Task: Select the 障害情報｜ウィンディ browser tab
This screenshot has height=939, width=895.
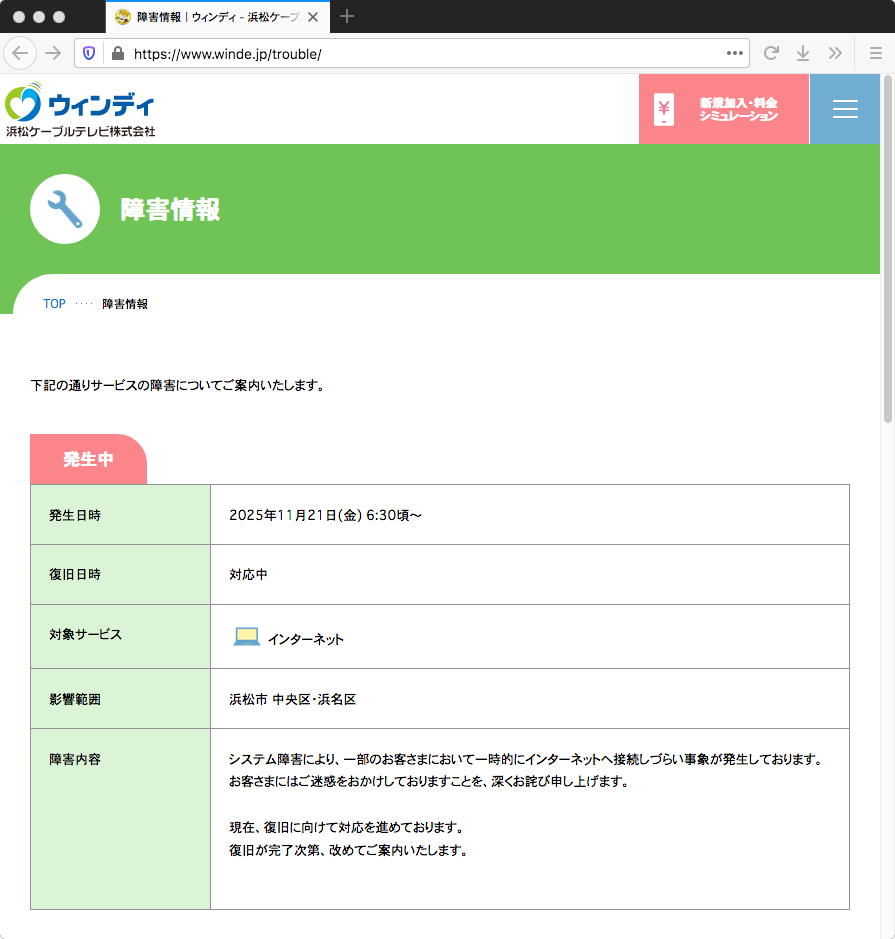Action: (x=218, y=17)
